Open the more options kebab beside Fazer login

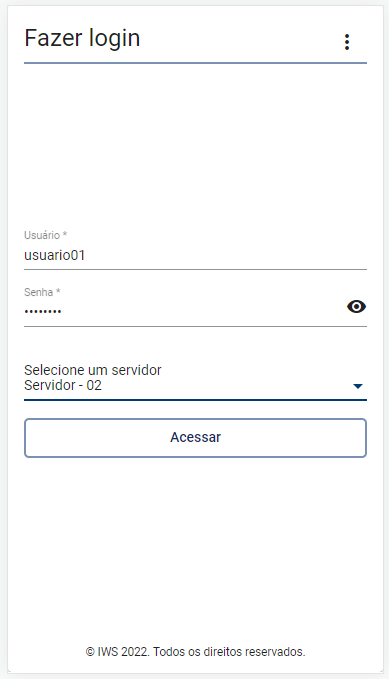[x=347, y=42]
